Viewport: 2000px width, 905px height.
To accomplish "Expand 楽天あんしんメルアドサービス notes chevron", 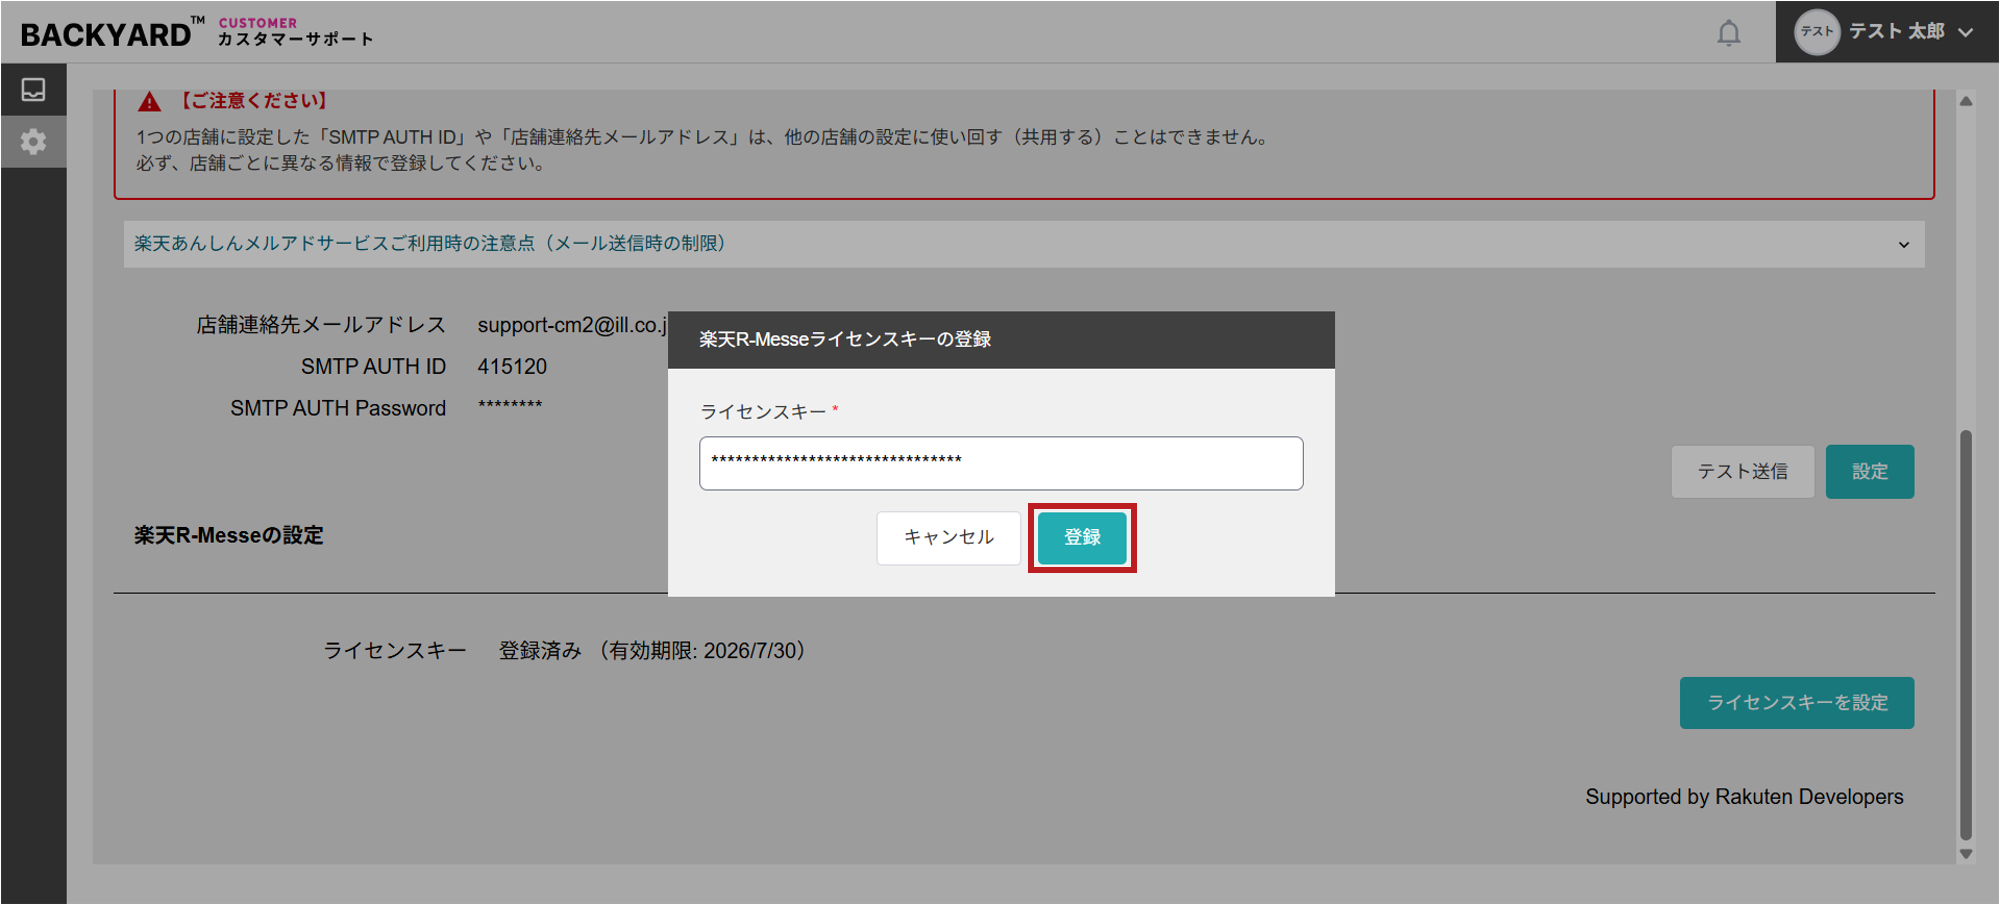I will pos(1904,245).
